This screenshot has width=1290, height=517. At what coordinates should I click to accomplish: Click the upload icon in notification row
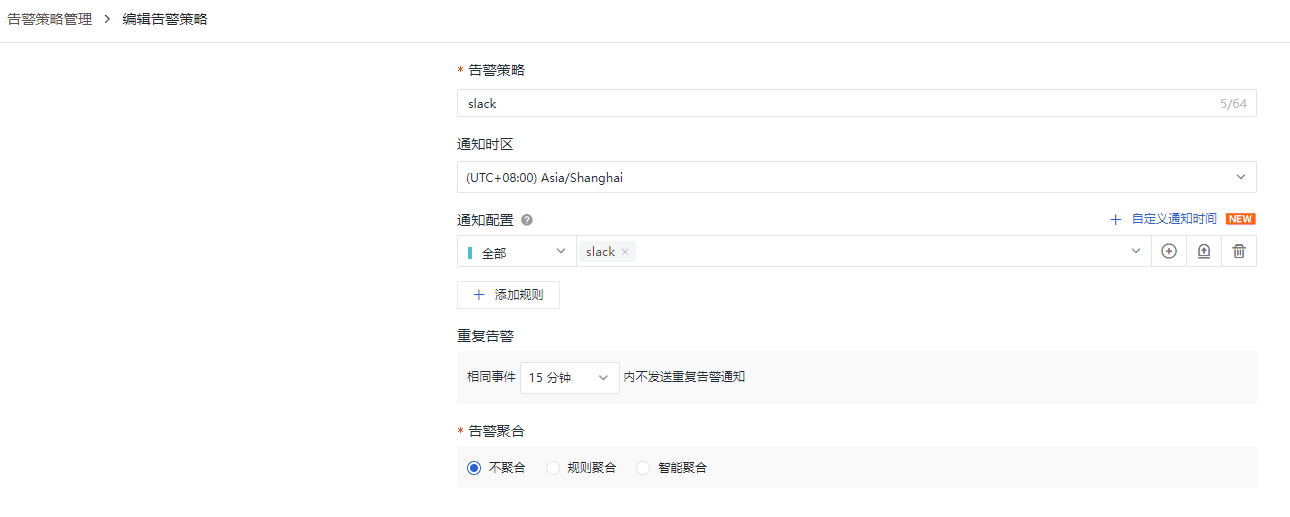click(x=1204, y=252)
